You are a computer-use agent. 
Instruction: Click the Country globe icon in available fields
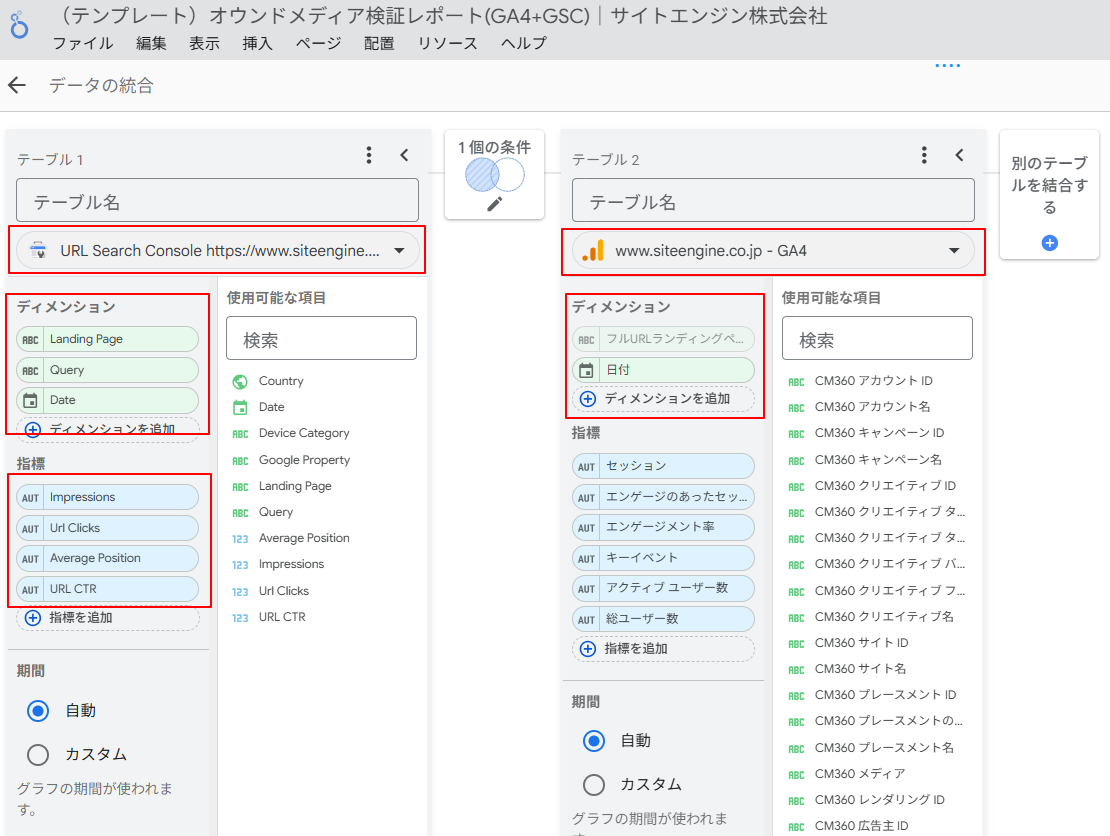(241, 382)
